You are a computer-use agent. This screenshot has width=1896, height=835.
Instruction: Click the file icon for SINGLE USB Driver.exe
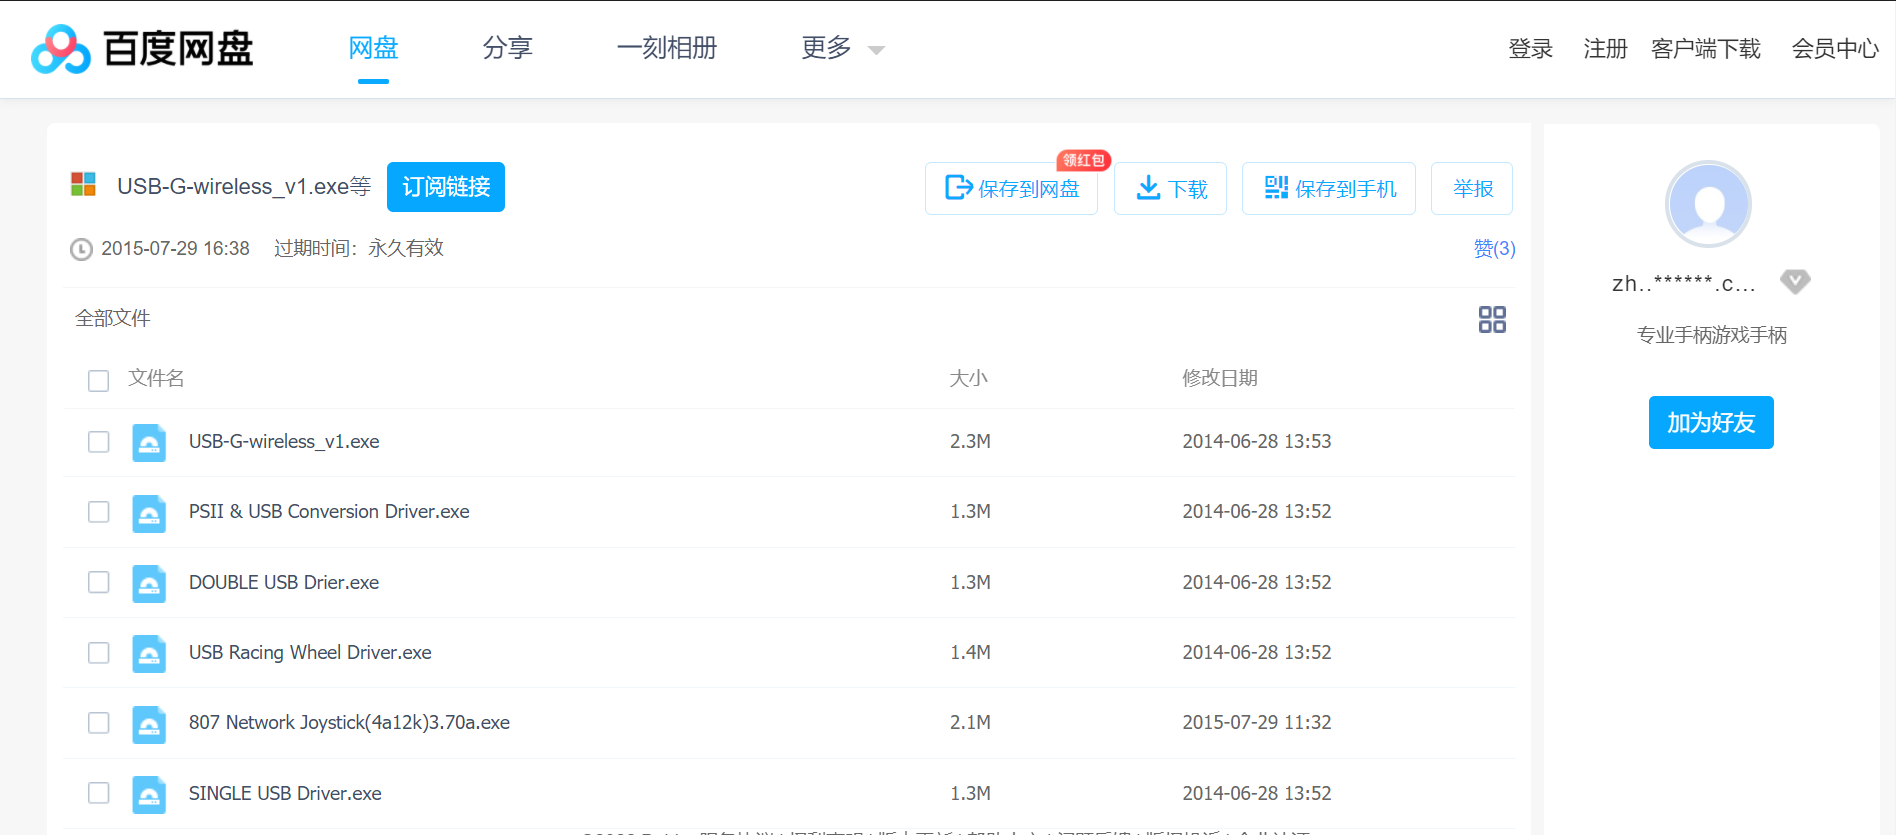149,794
